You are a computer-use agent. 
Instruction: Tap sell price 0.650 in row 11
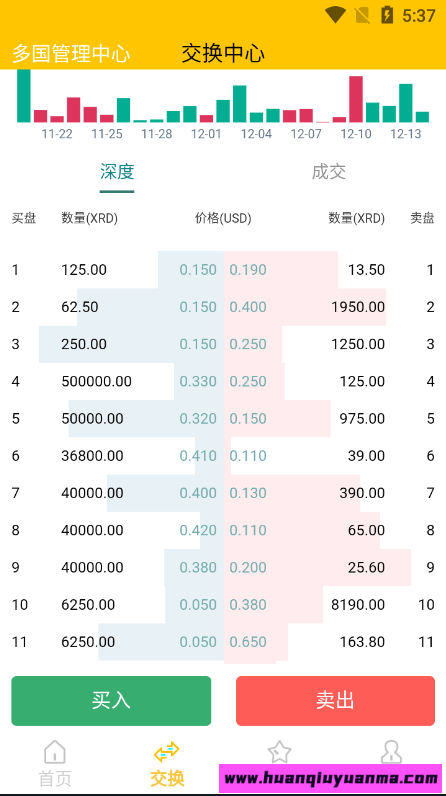(x=248, y=642)
